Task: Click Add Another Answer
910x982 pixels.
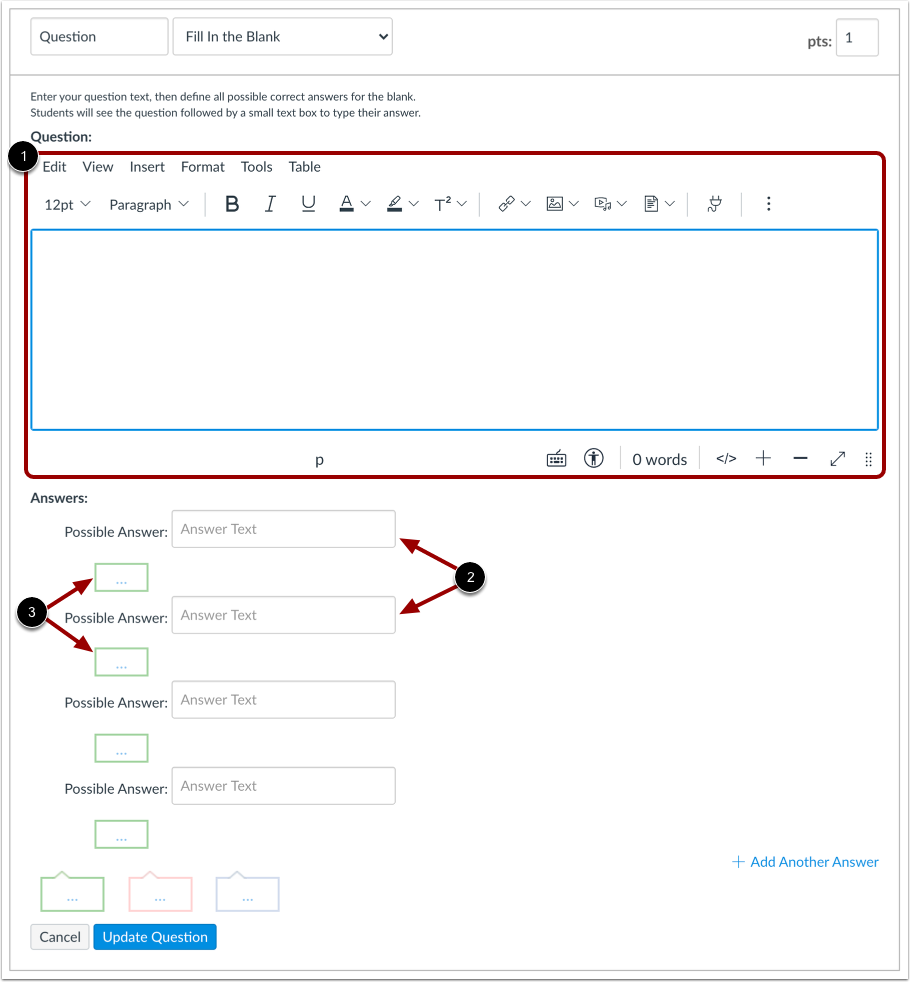Action: [804, 861]
